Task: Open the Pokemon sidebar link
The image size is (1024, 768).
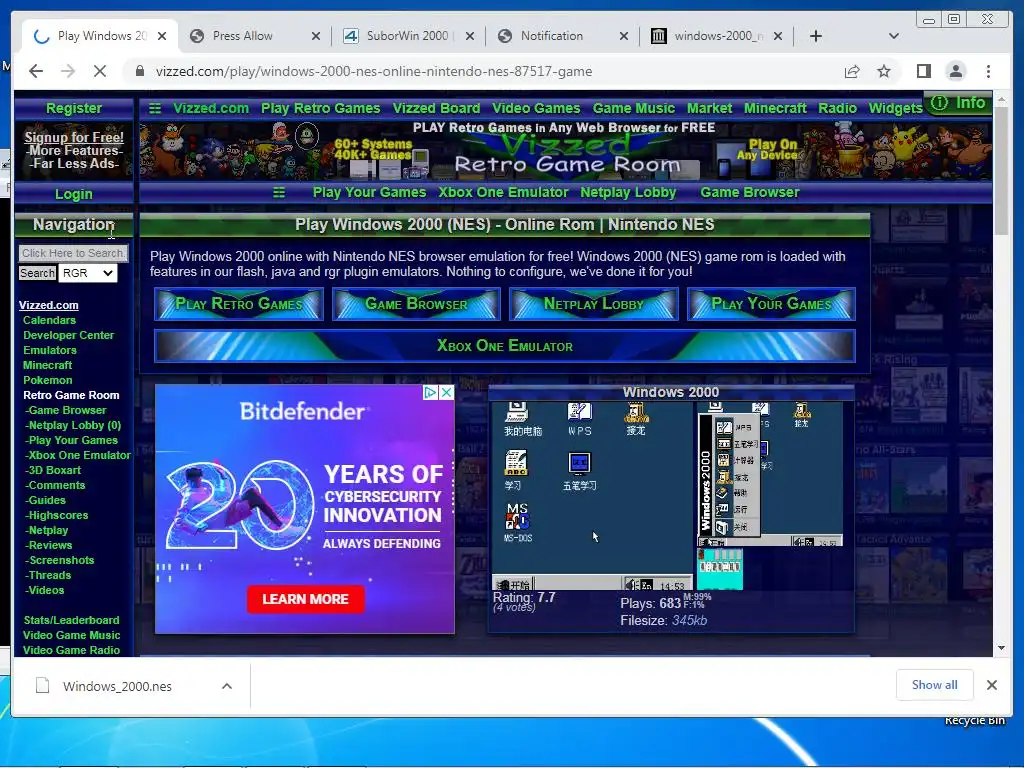Action: tap(48, 380)
